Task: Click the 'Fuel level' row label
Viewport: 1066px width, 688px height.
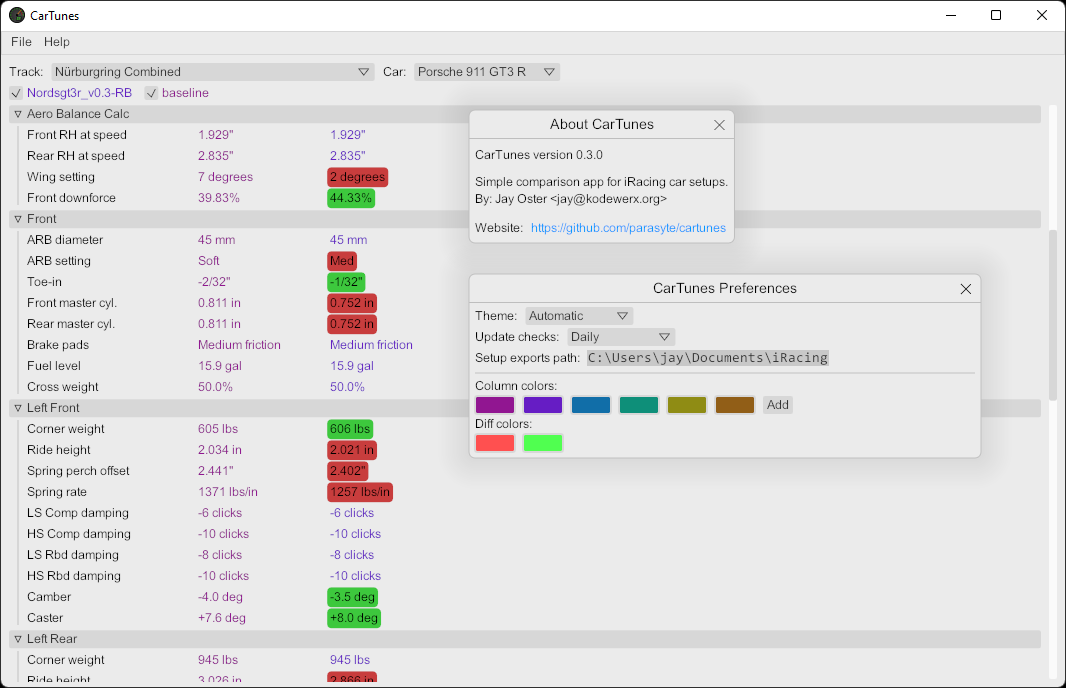Action: coord(54,366)
